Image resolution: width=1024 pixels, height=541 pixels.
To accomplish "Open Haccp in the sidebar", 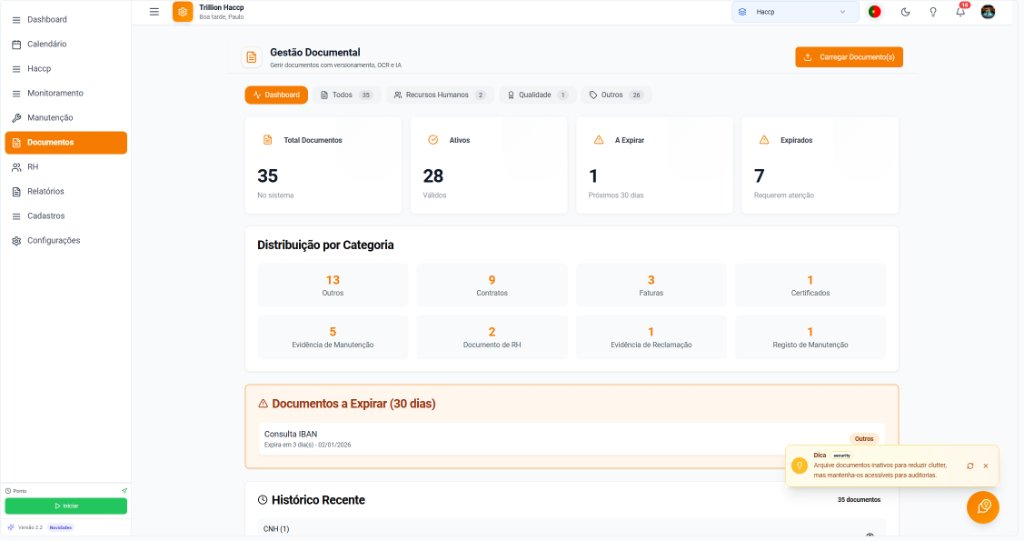I will [x=65, y=69].
